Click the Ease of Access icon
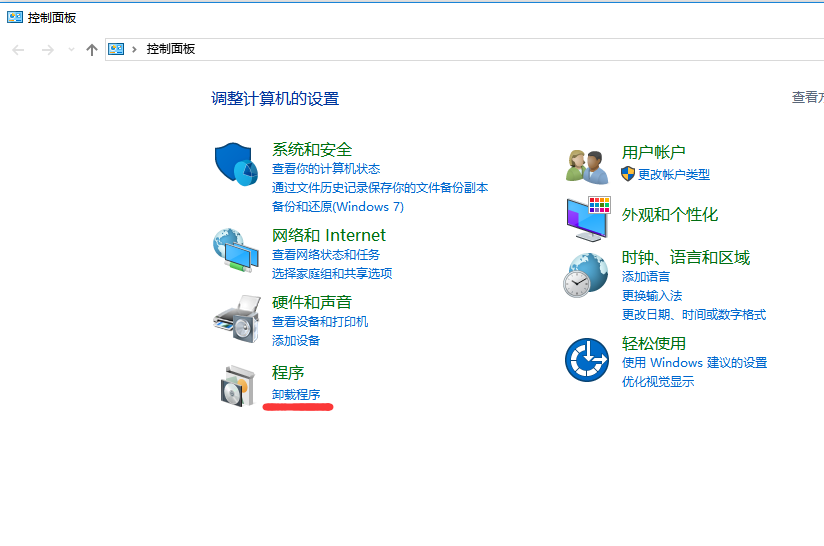This screenshot has height=546, width=824. point(587,360)
